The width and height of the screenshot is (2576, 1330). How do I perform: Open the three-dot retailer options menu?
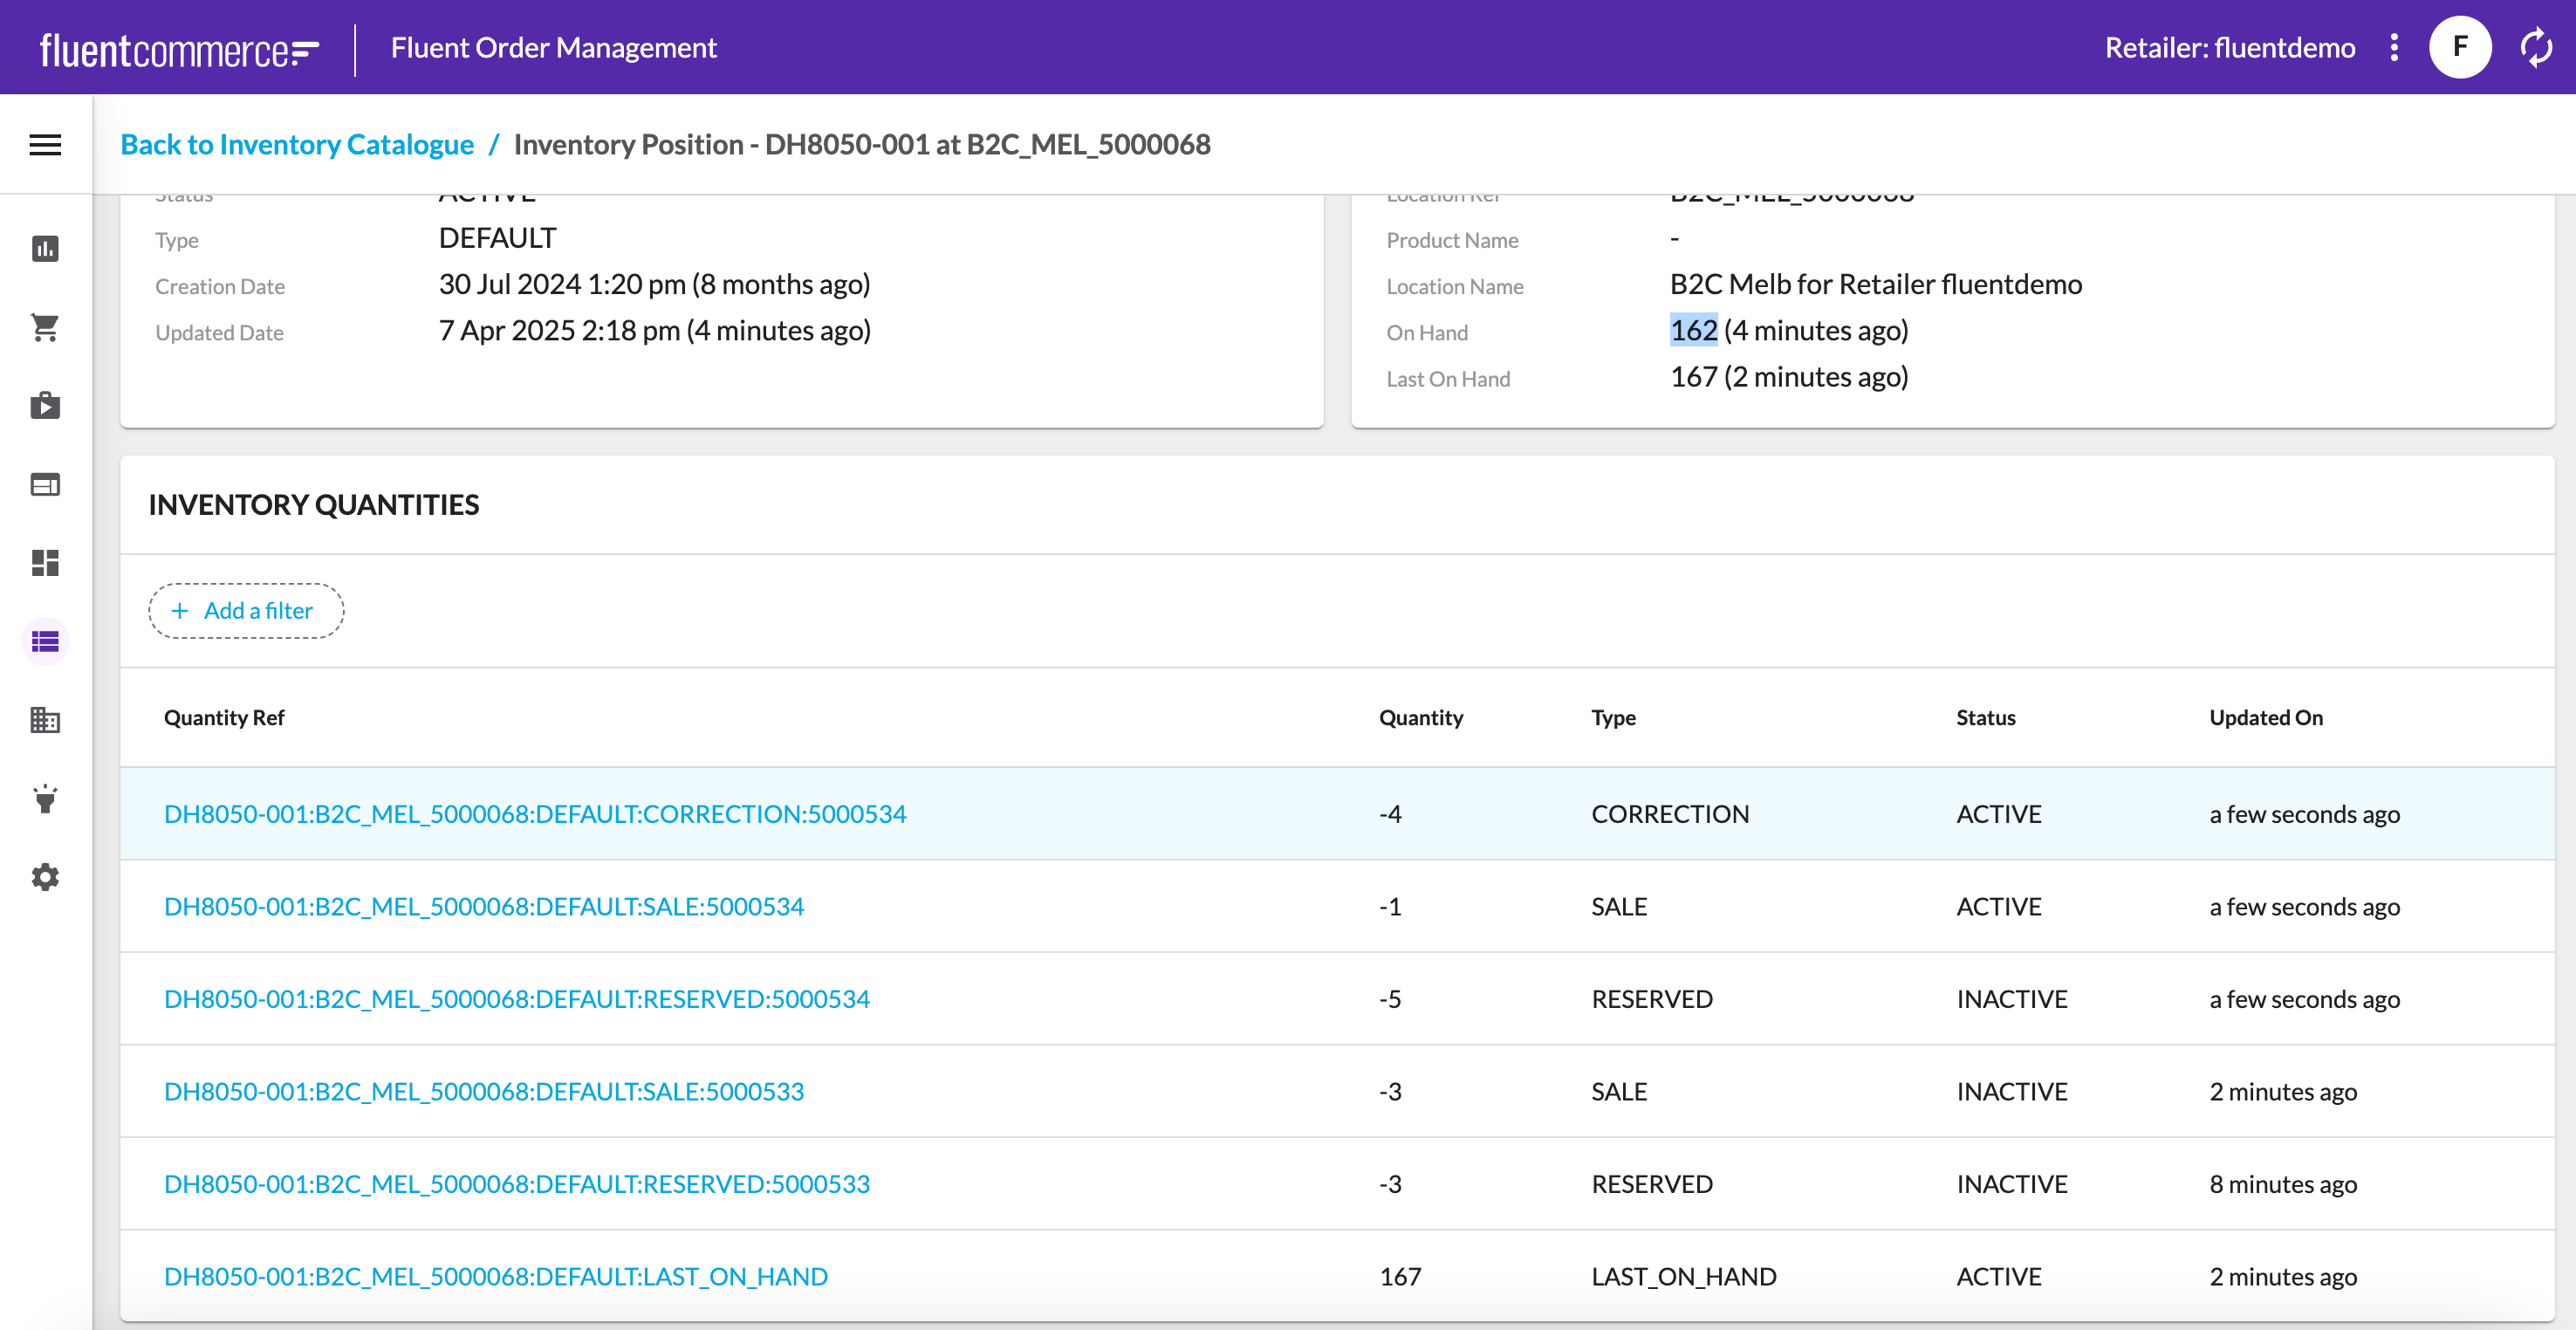[2394, 47]
